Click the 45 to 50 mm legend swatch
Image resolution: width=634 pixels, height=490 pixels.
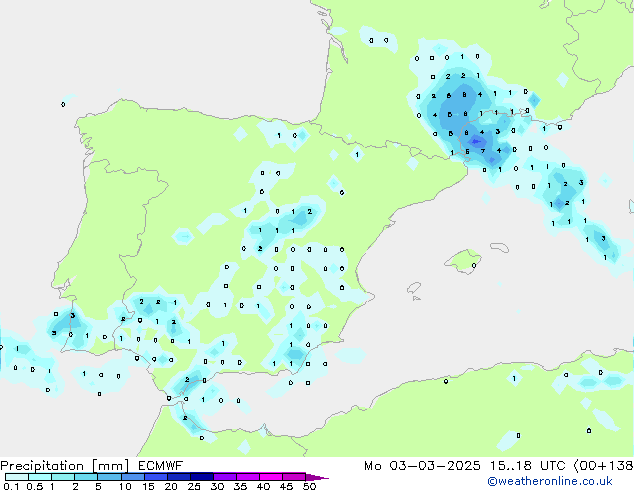(294, 477)
